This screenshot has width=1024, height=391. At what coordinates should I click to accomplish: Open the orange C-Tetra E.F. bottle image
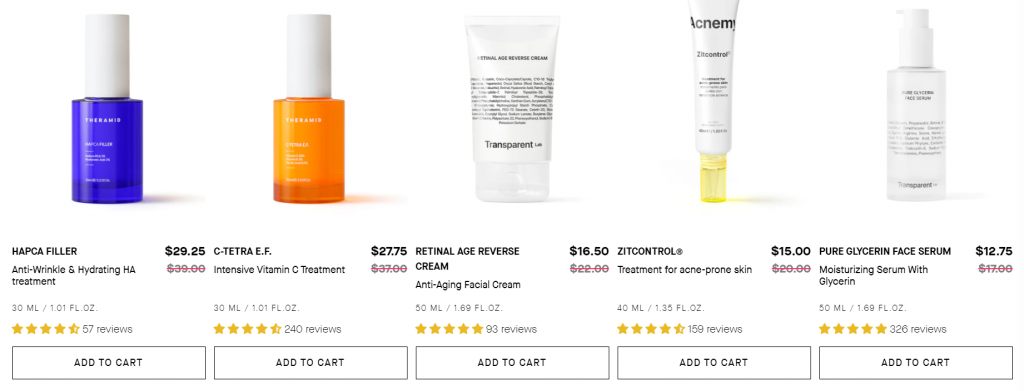pyautogui.click(x=309, y=109)
